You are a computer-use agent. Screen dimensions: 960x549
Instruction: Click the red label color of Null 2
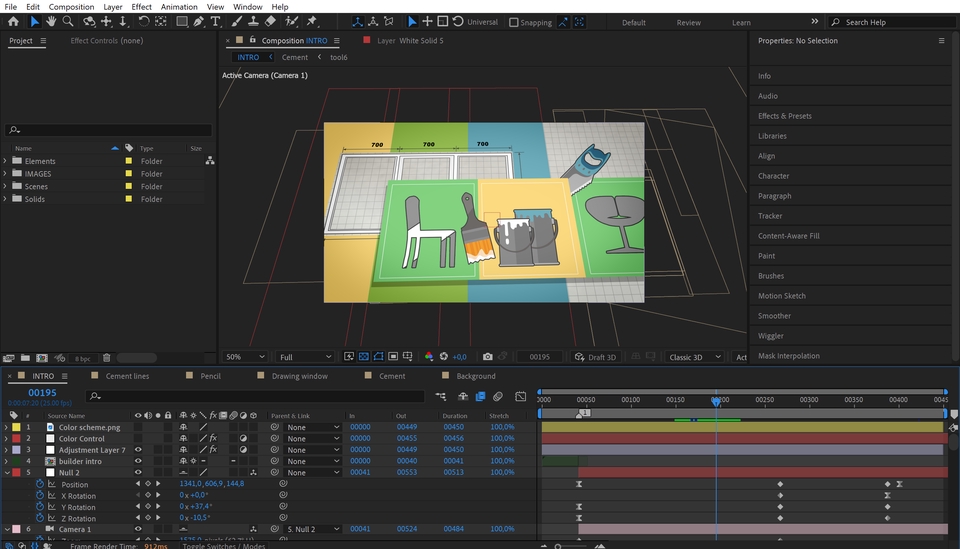coord(16,473)
